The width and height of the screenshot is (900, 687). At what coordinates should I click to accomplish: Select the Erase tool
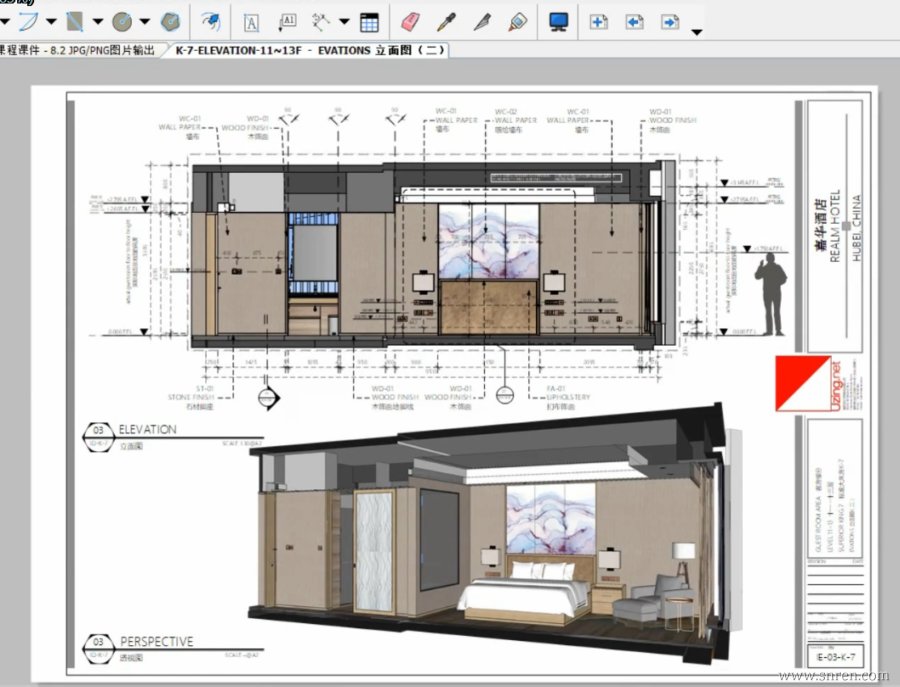pos(410,22)
